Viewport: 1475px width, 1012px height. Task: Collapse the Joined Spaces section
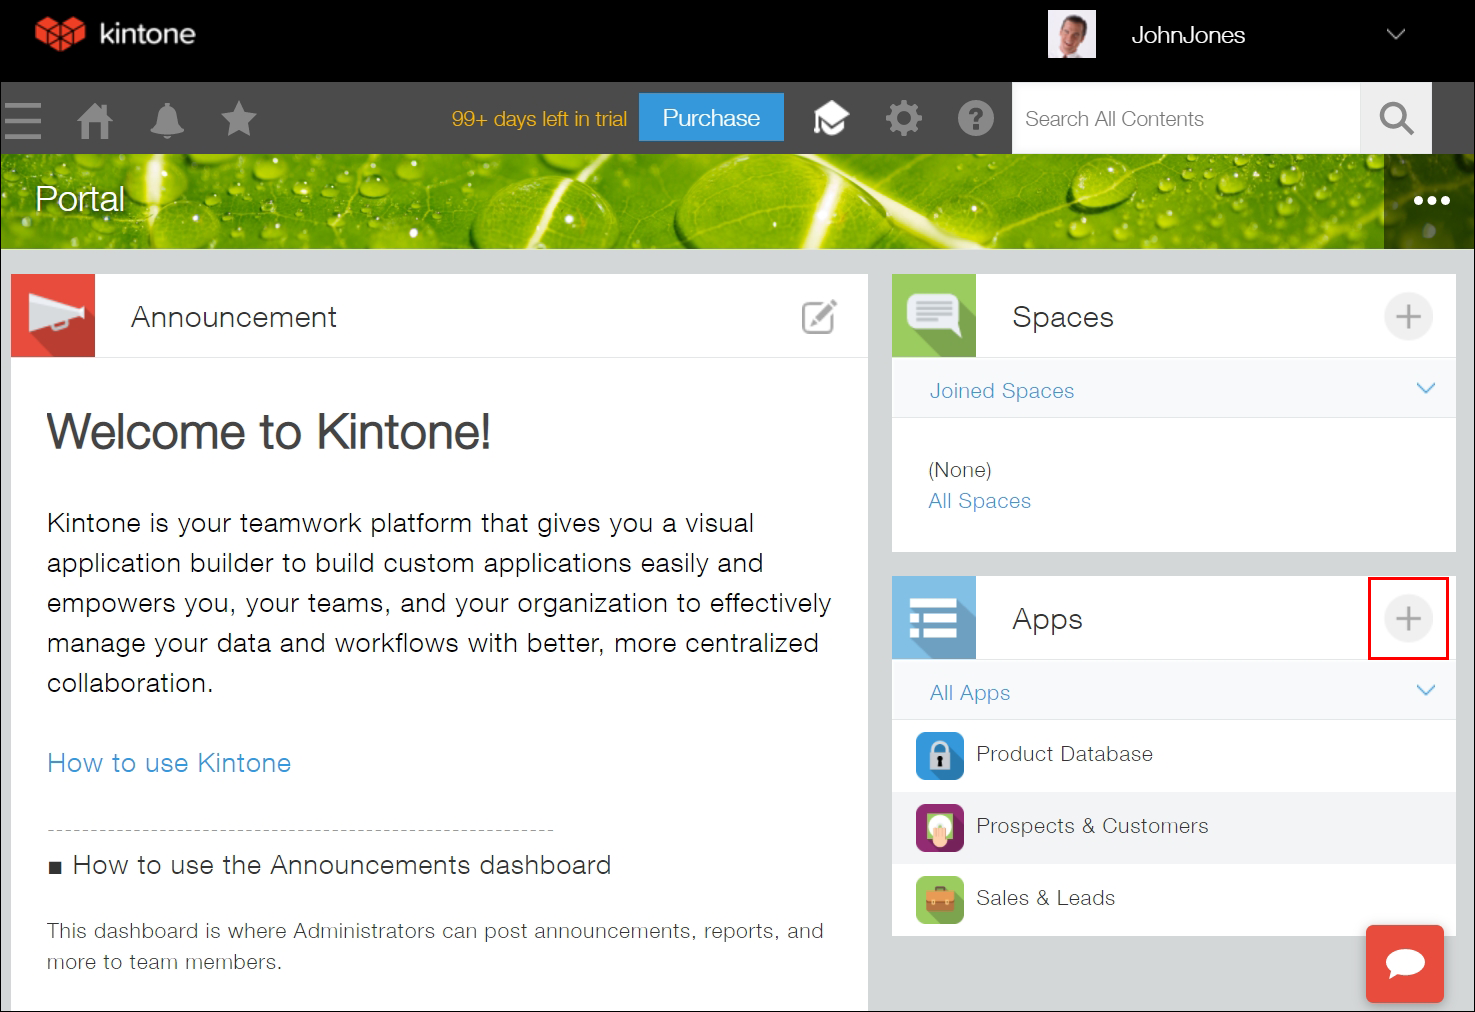[x=1427, y=388]
